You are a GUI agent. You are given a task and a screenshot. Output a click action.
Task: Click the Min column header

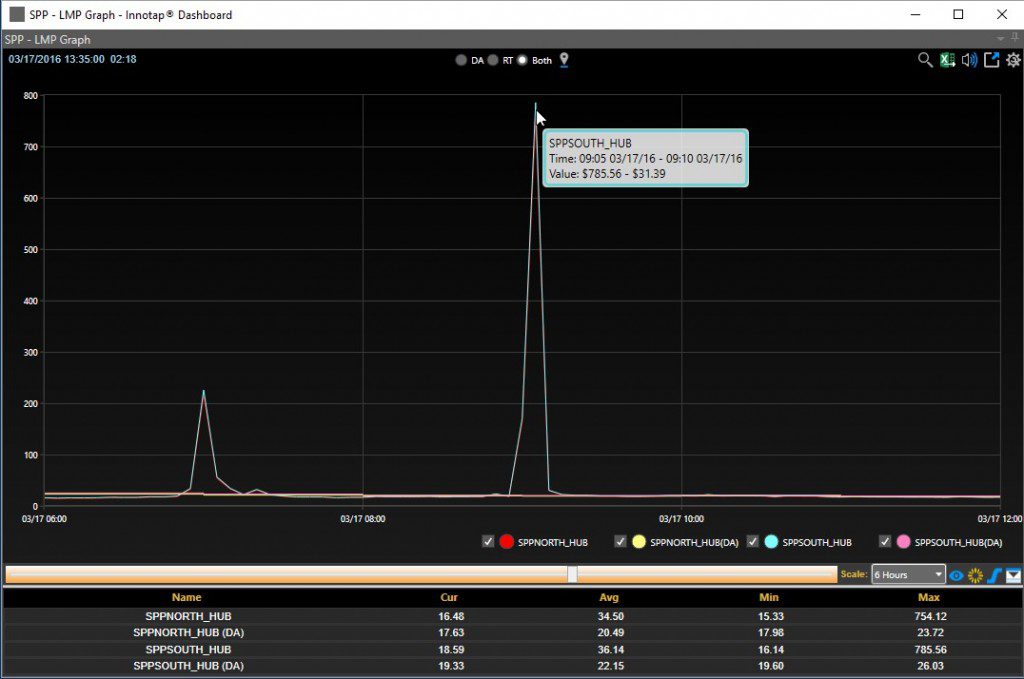tap(769, 597)
